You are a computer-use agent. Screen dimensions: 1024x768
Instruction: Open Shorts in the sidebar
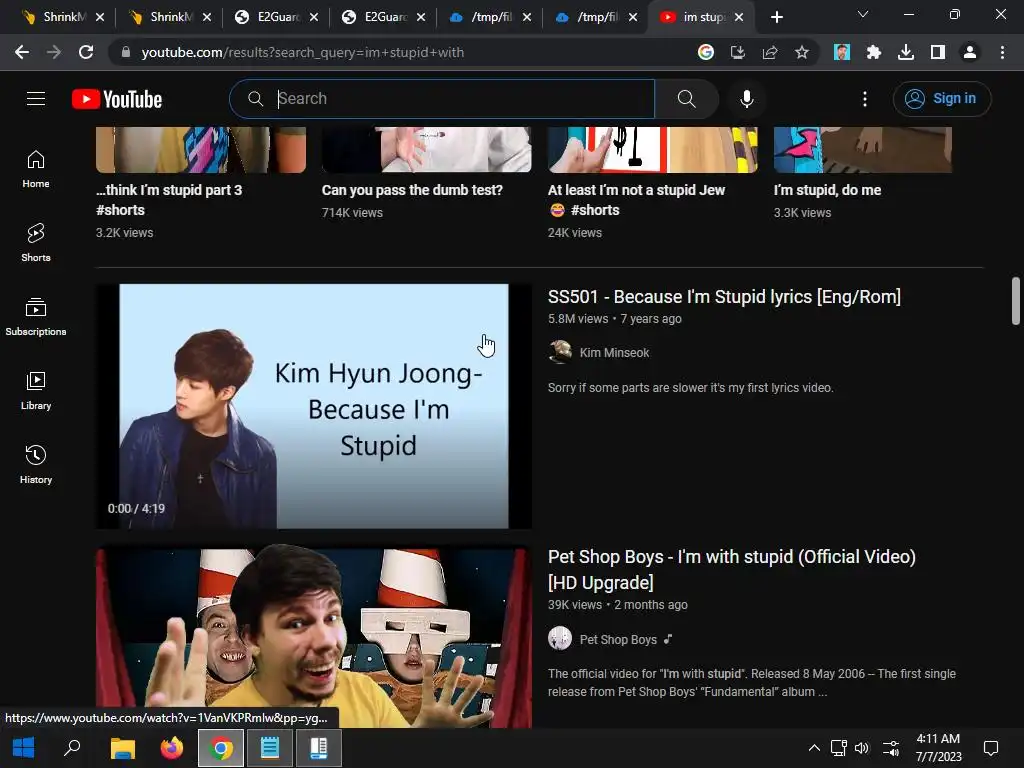pos(36,243)
